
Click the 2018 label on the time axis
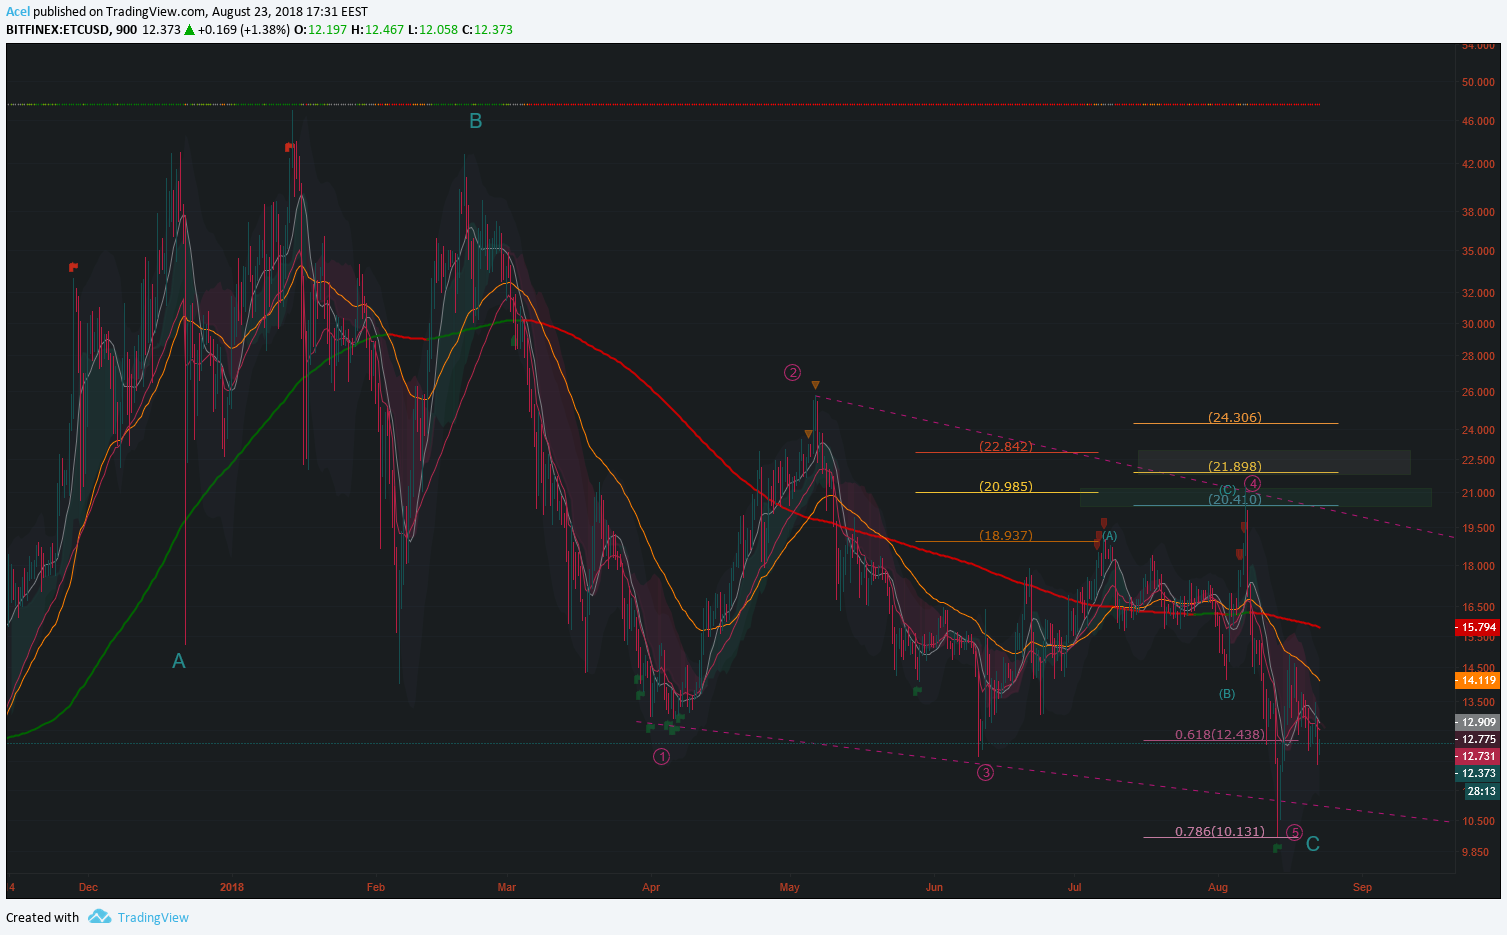tap(232, 887)
